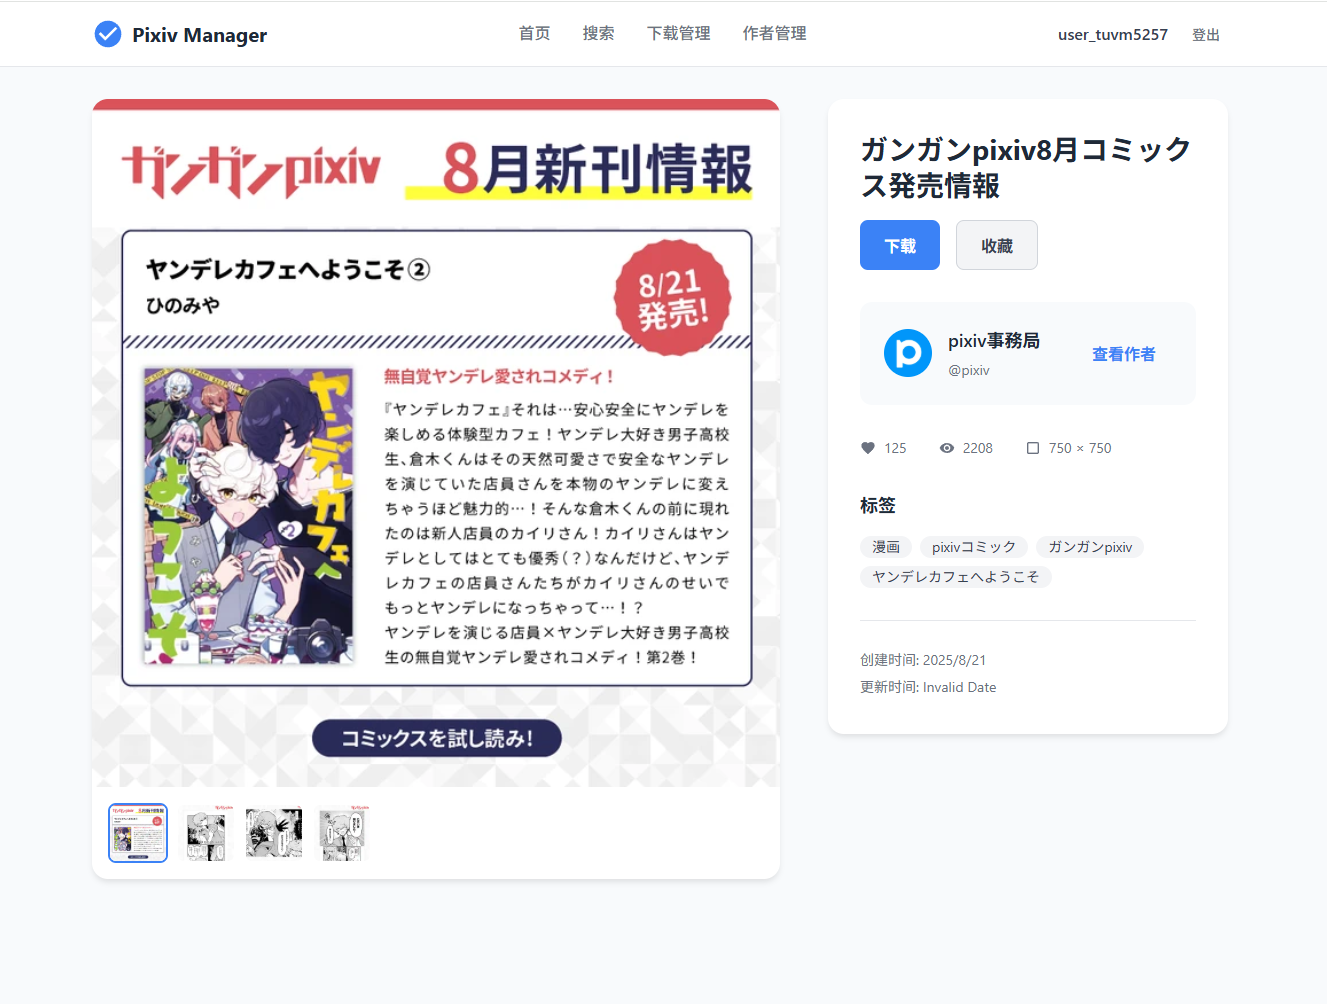1327x1004 pixels.
Task: Click the 创建时间: 2025/8/21 text
Action: 923,660
